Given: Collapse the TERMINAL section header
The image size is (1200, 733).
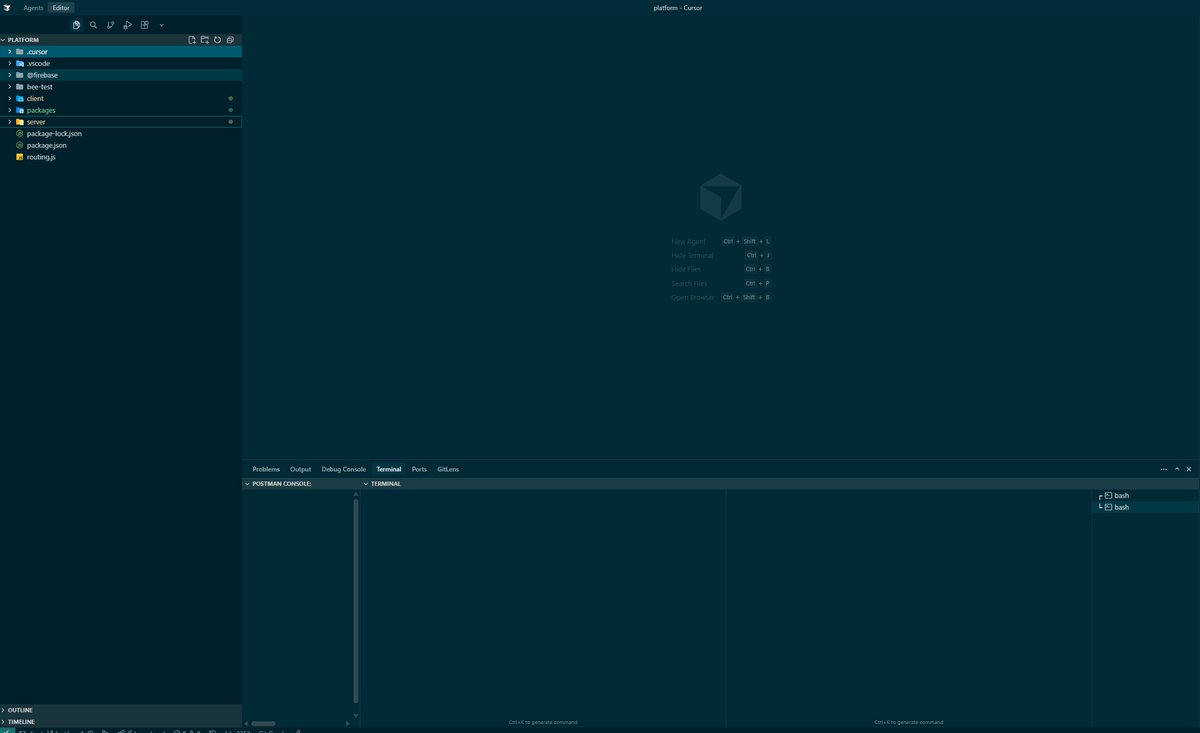Looking at the screenshot, I should (780, 484).
